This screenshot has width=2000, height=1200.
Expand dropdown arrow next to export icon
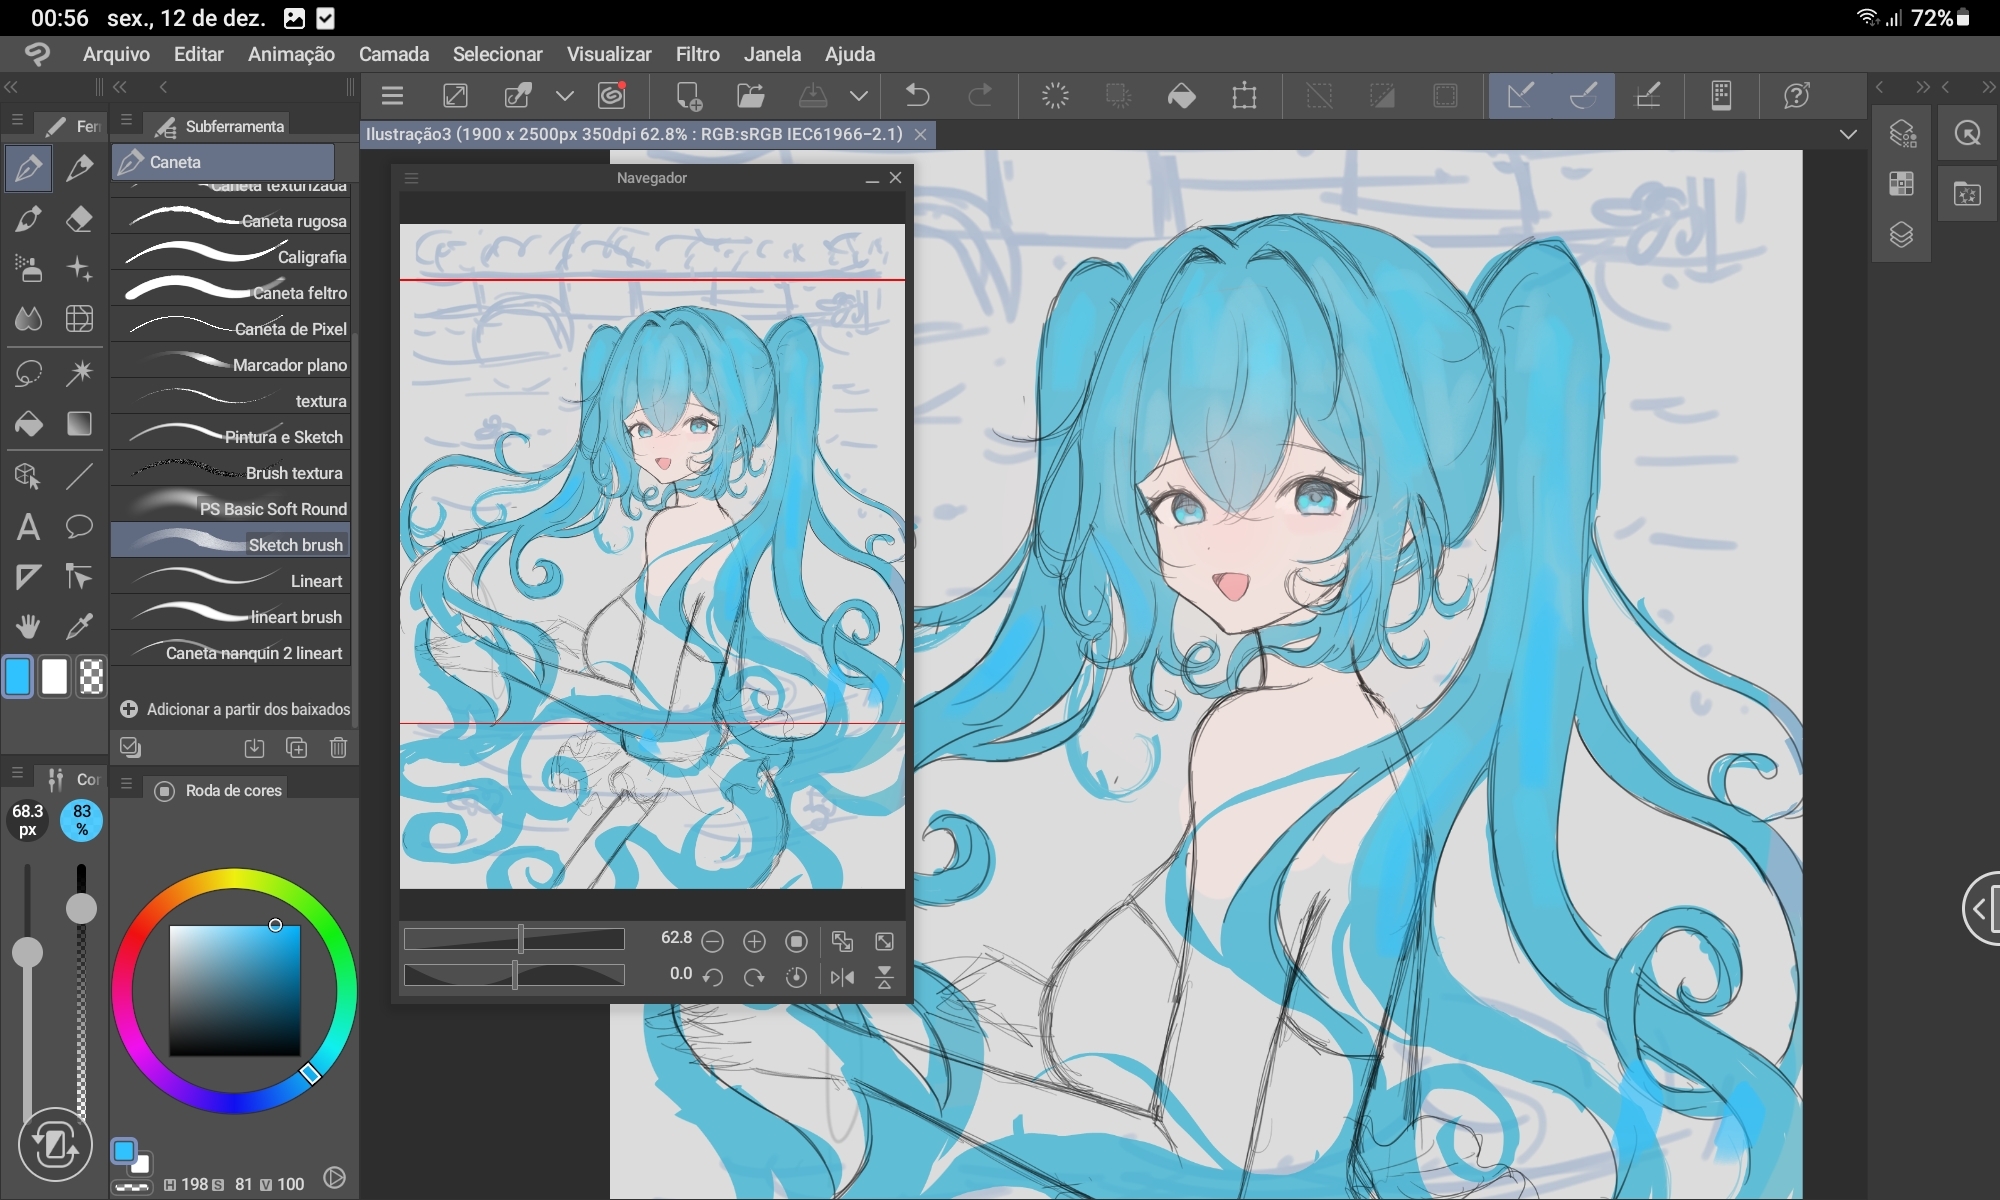point(858,96)
